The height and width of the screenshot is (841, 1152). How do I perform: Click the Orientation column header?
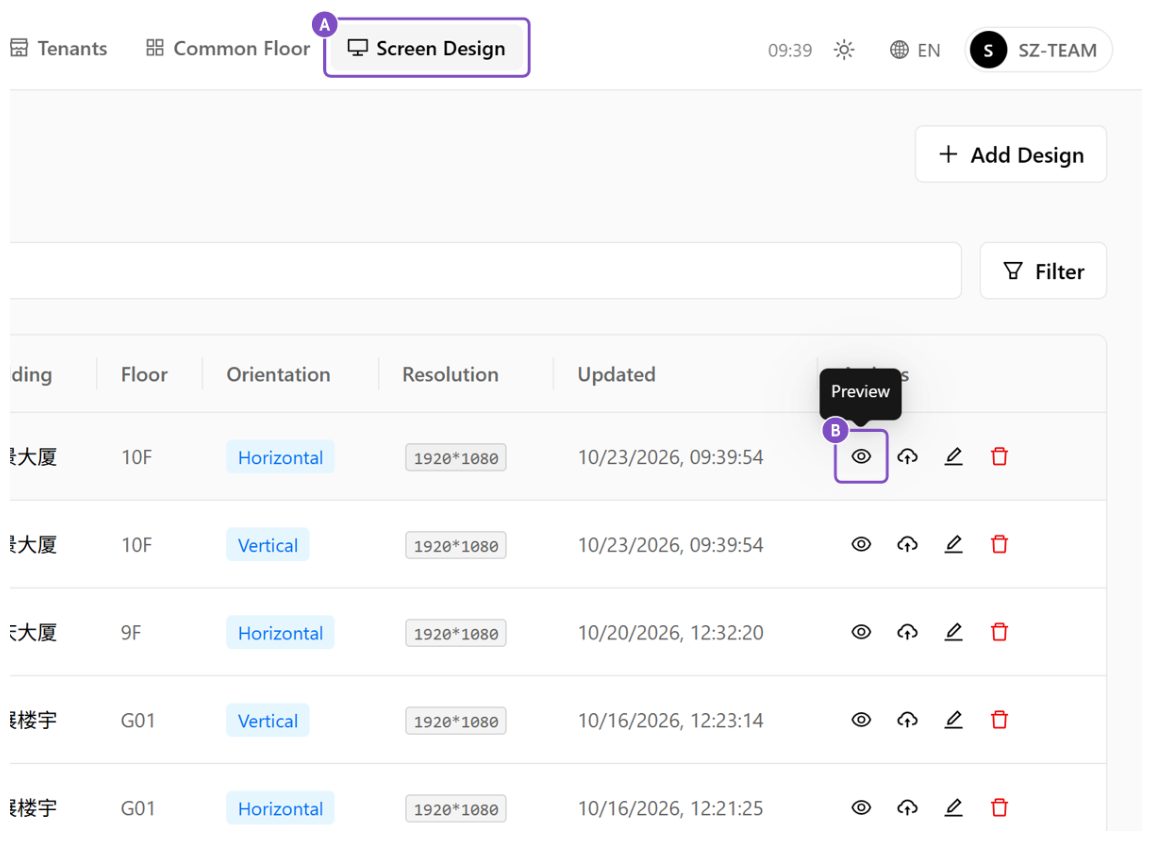(278, 375)
